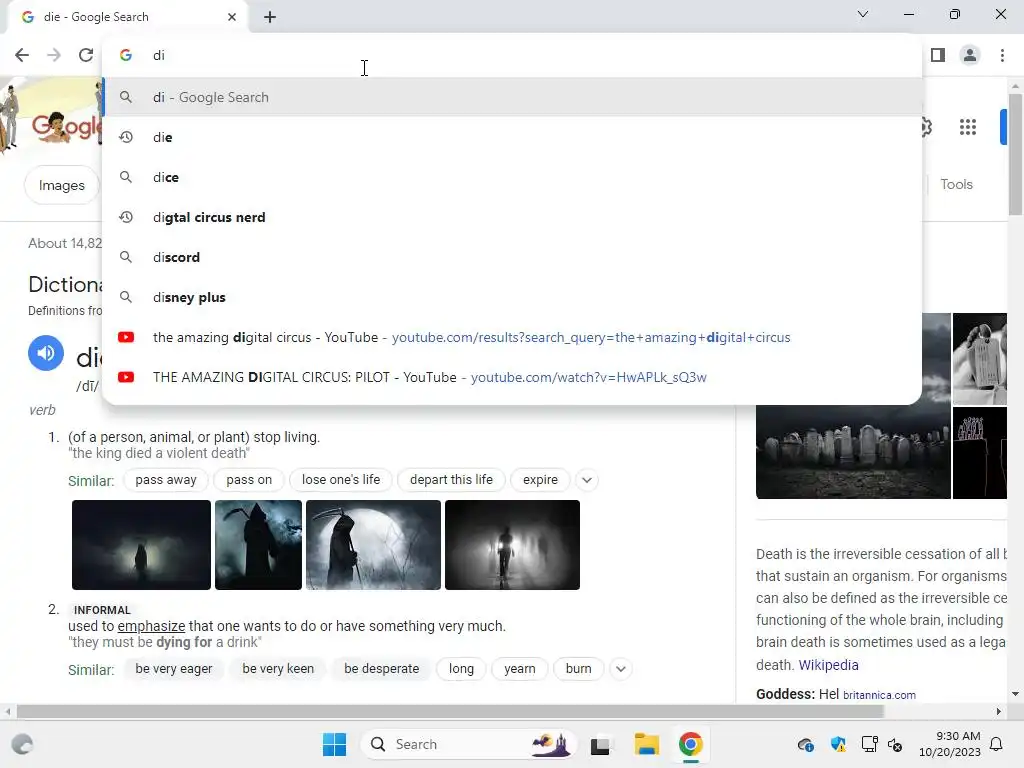Choose the 'die' history suggestion
Viewport: 1024px width, 768px height.
(x=512, y=137)
